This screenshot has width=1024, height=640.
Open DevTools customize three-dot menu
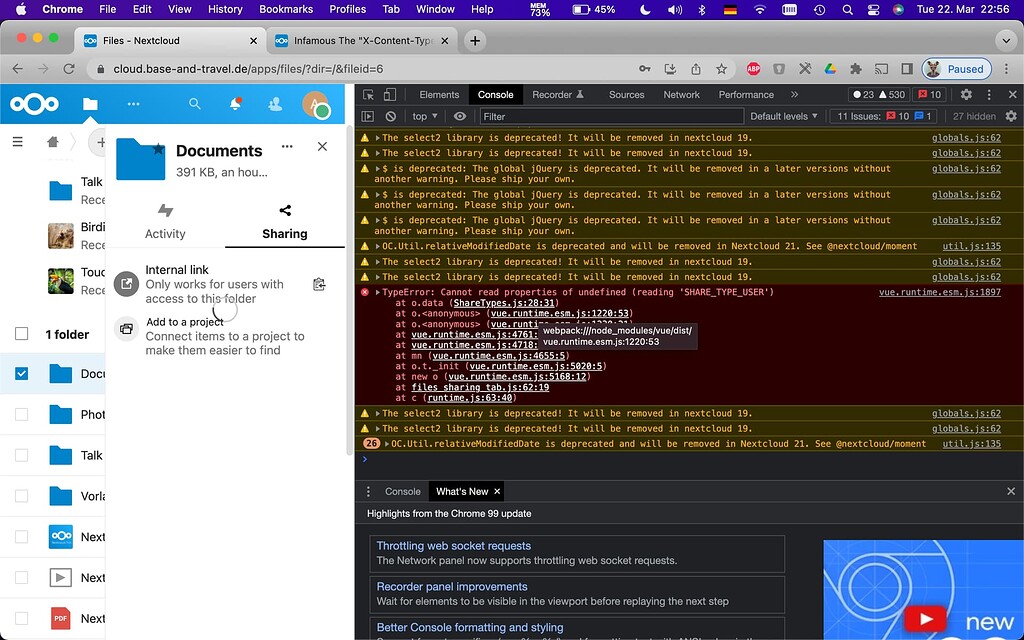click(989, 95)
